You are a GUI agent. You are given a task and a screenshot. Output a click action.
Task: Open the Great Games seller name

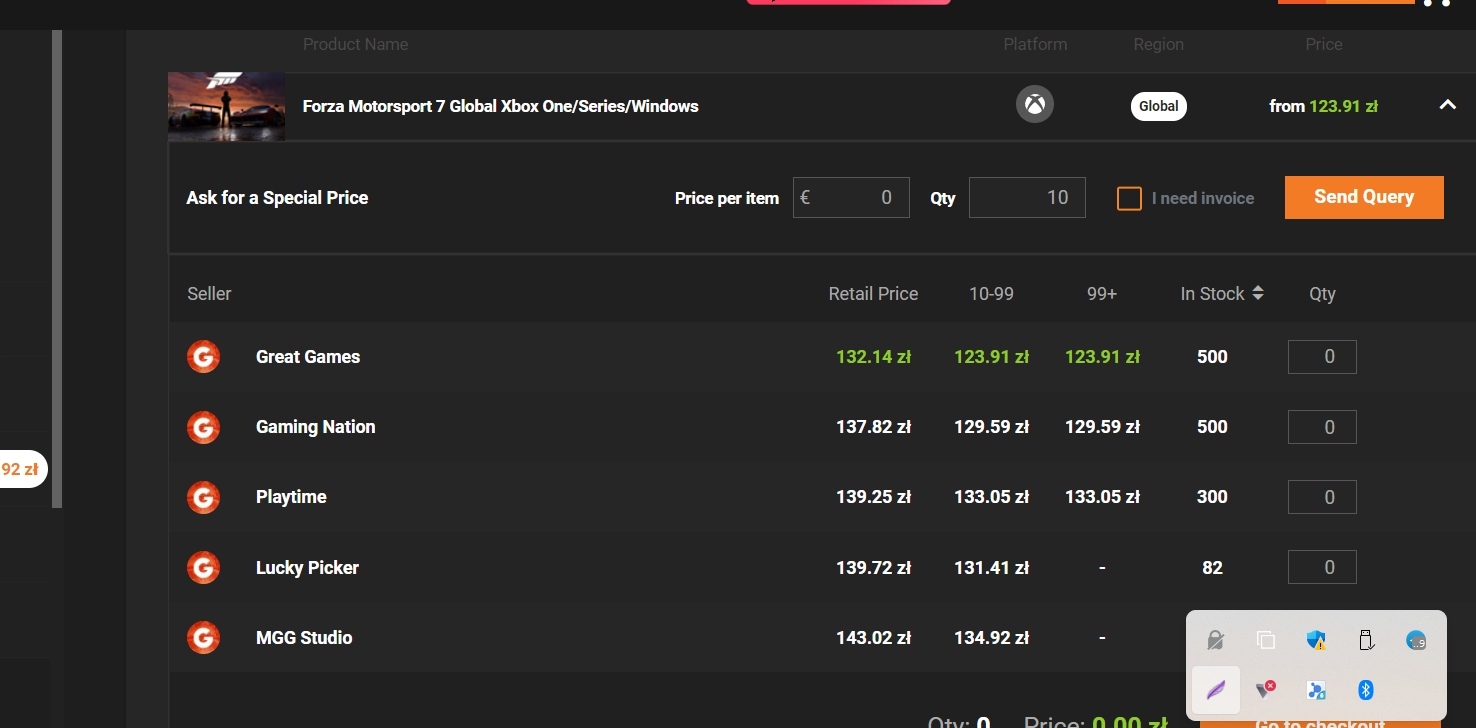[308, 357]
